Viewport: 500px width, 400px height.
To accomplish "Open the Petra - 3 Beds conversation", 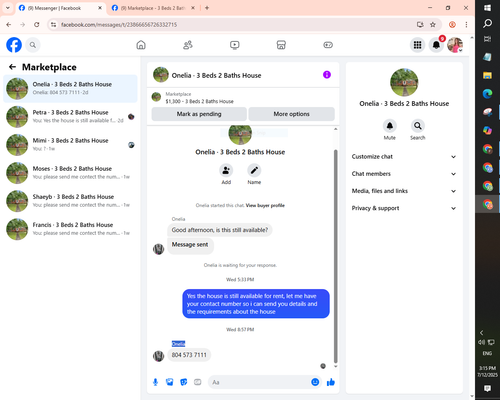I will pyautogui.click(x=70, y=117).
